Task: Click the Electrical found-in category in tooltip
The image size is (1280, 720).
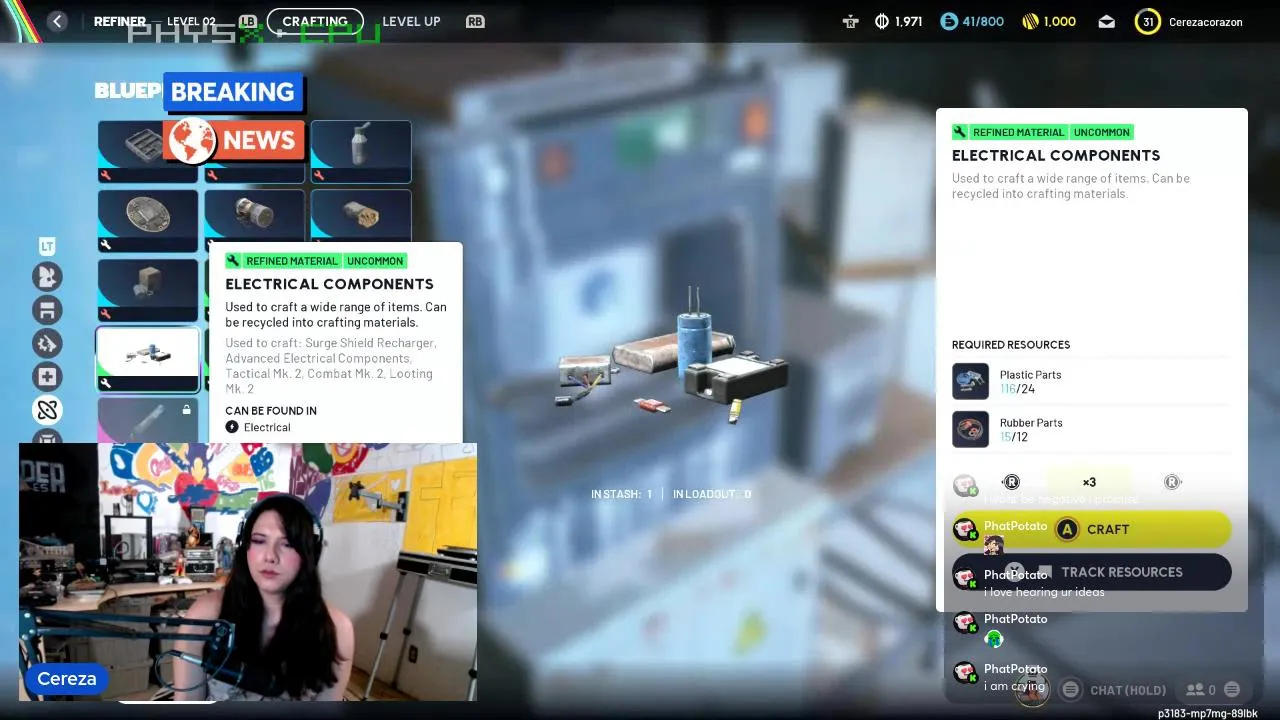Action: point(258,427)
